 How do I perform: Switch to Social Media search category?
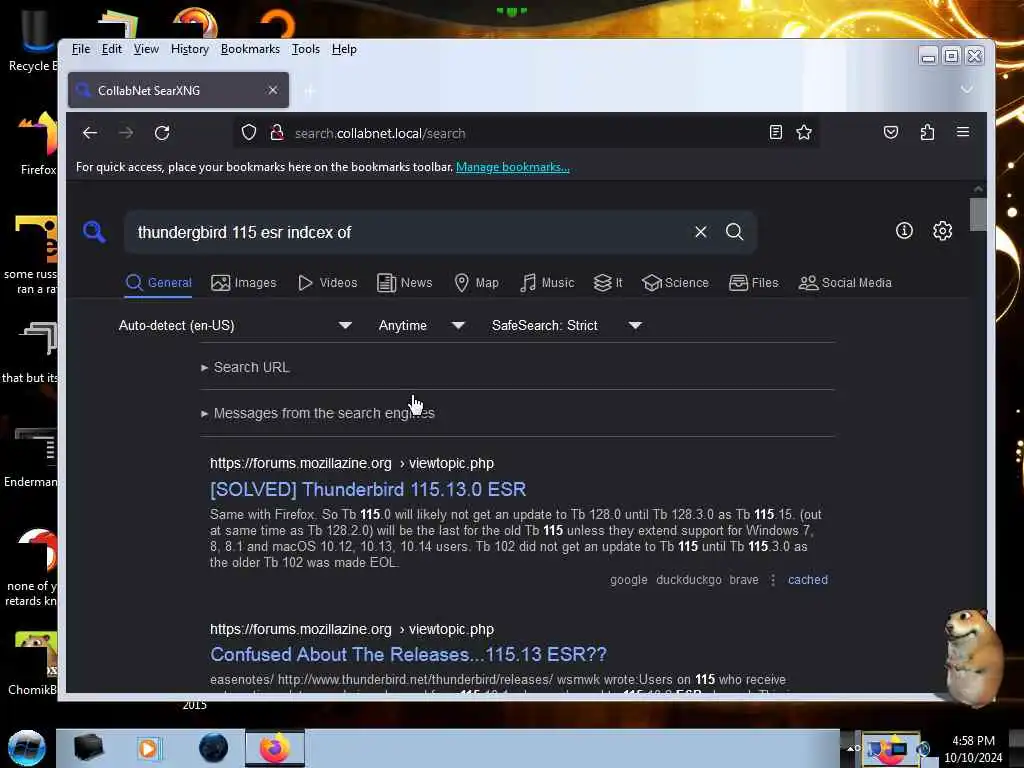(845, 283)
